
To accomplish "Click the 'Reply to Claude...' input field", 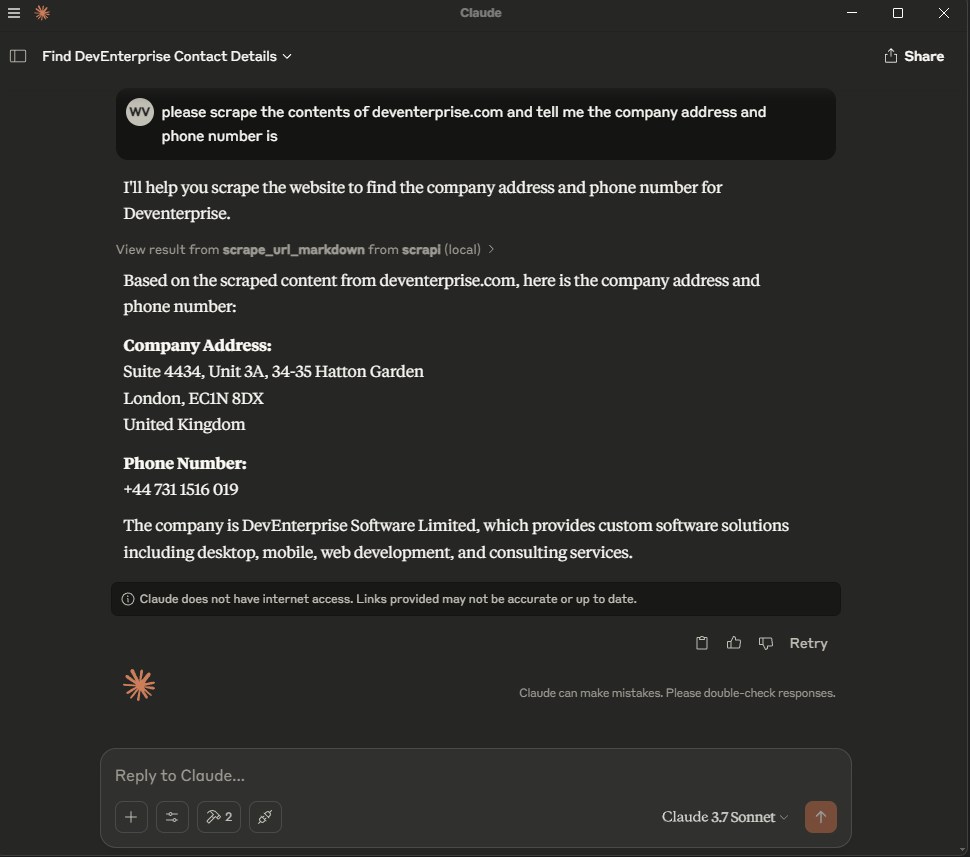I will tap(475, 776).
